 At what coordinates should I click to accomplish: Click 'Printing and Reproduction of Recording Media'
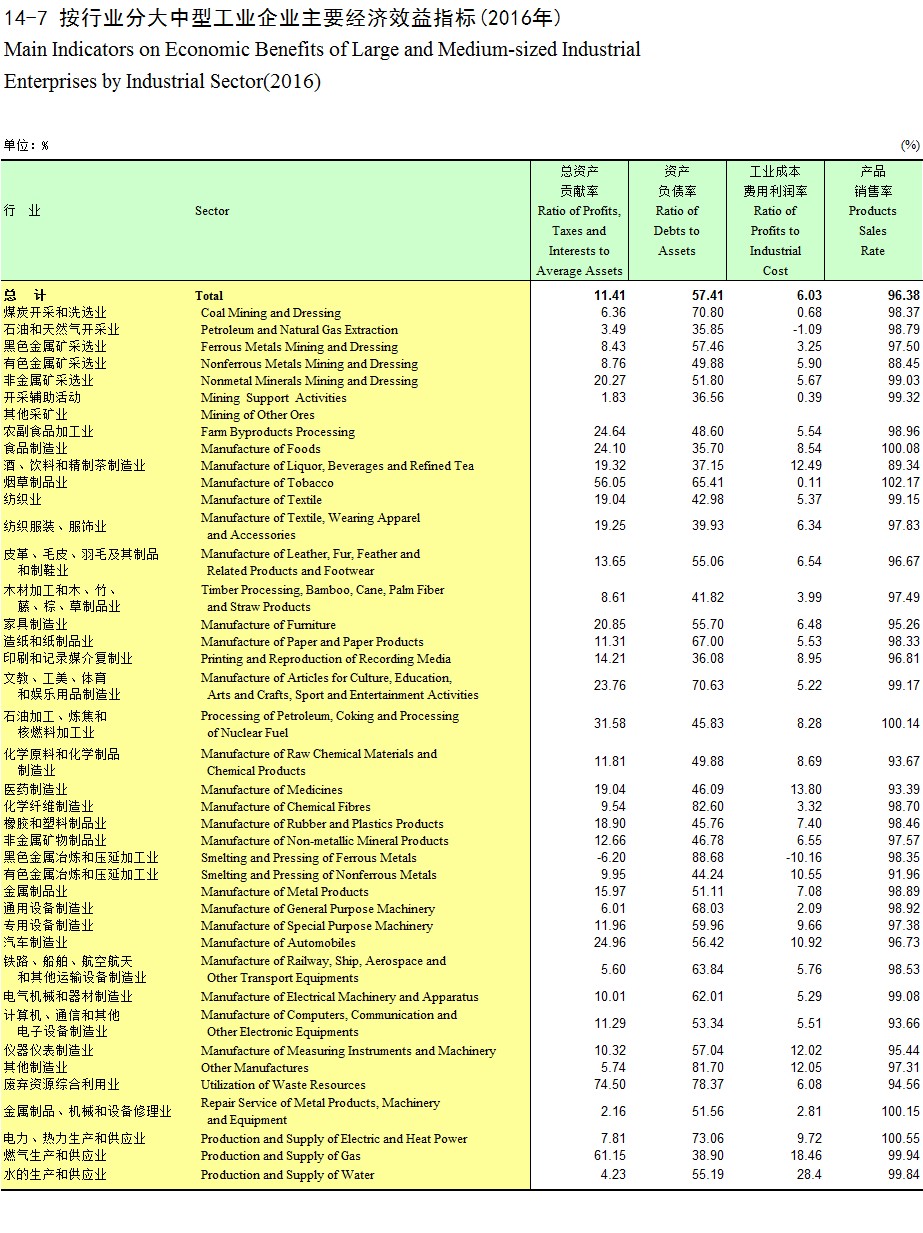[x=325, y=659]
